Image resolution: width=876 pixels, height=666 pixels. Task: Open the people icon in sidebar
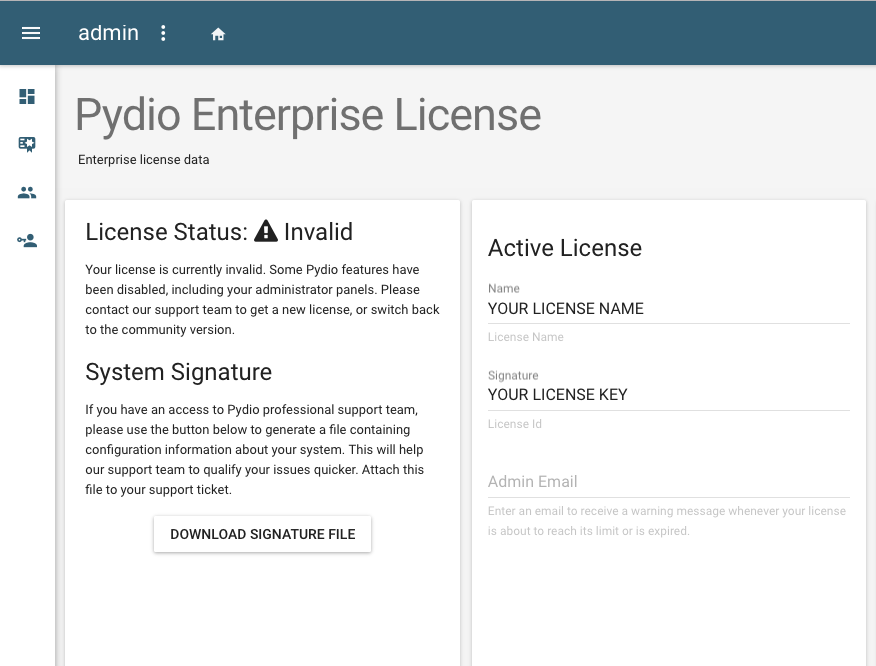point(27,193)
